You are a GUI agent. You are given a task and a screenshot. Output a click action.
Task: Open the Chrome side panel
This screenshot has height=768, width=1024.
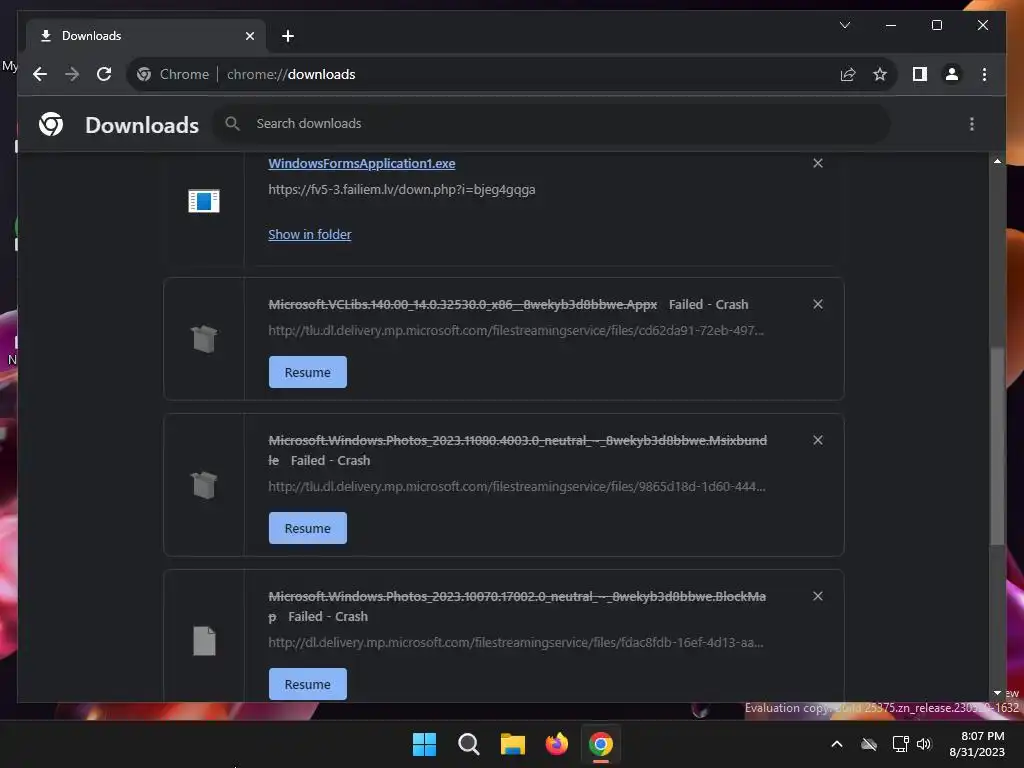point(920,74)
